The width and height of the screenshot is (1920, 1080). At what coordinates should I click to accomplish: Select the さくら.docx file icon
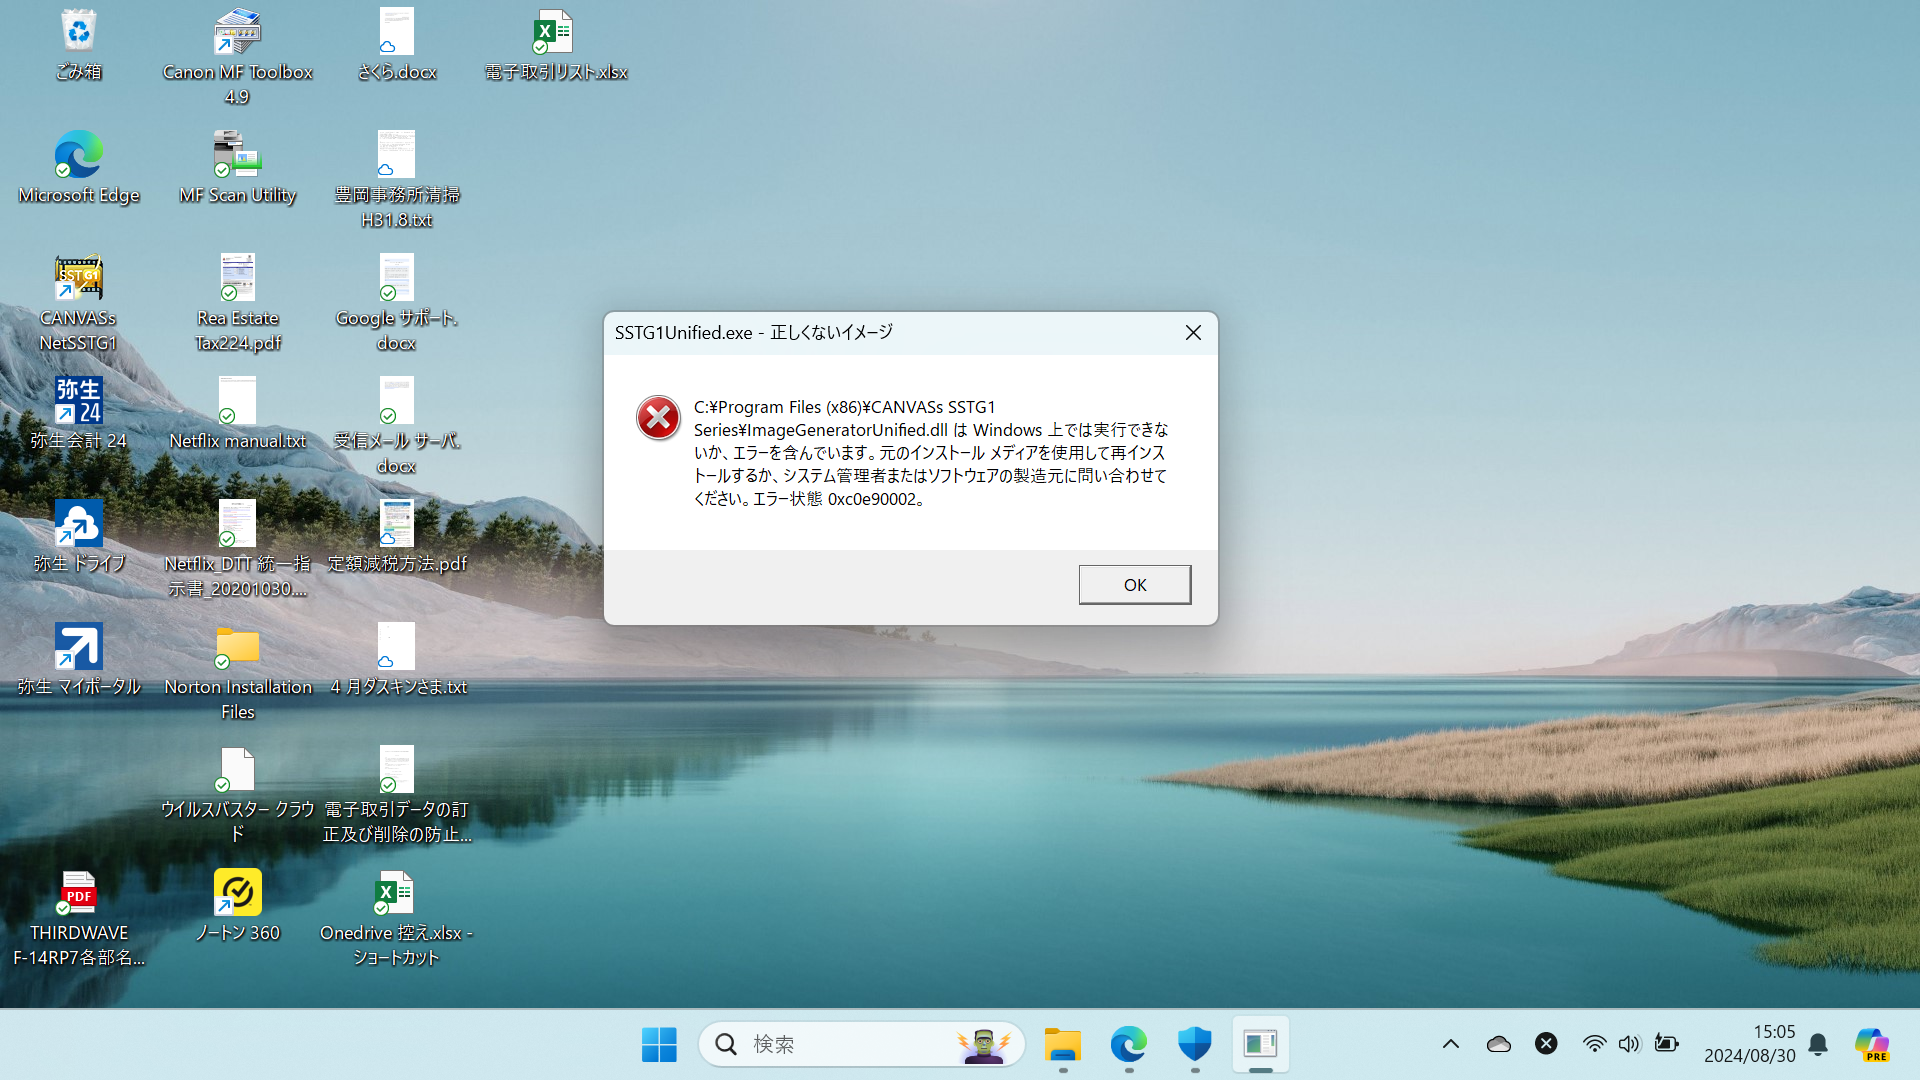[x=397, y=45]
